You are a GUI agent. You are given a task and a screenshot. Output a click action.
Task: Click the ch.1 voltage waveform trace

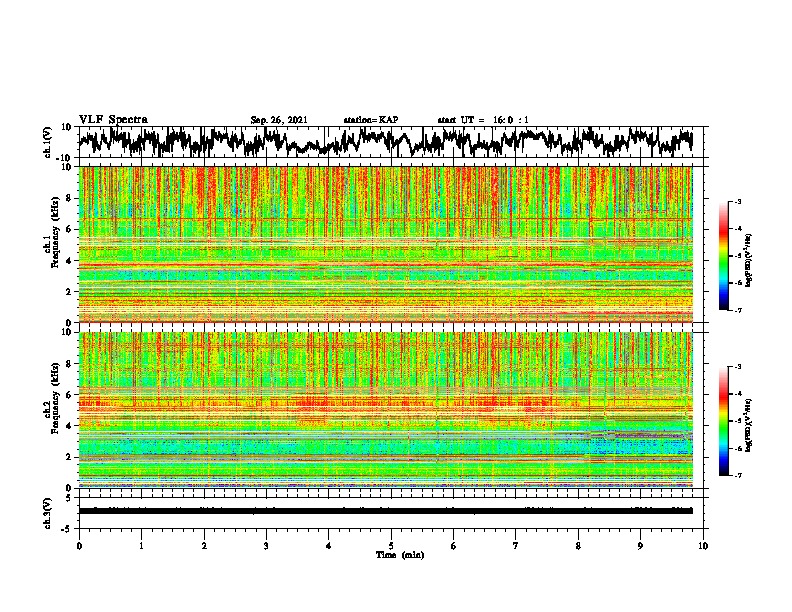coord(385,142)
